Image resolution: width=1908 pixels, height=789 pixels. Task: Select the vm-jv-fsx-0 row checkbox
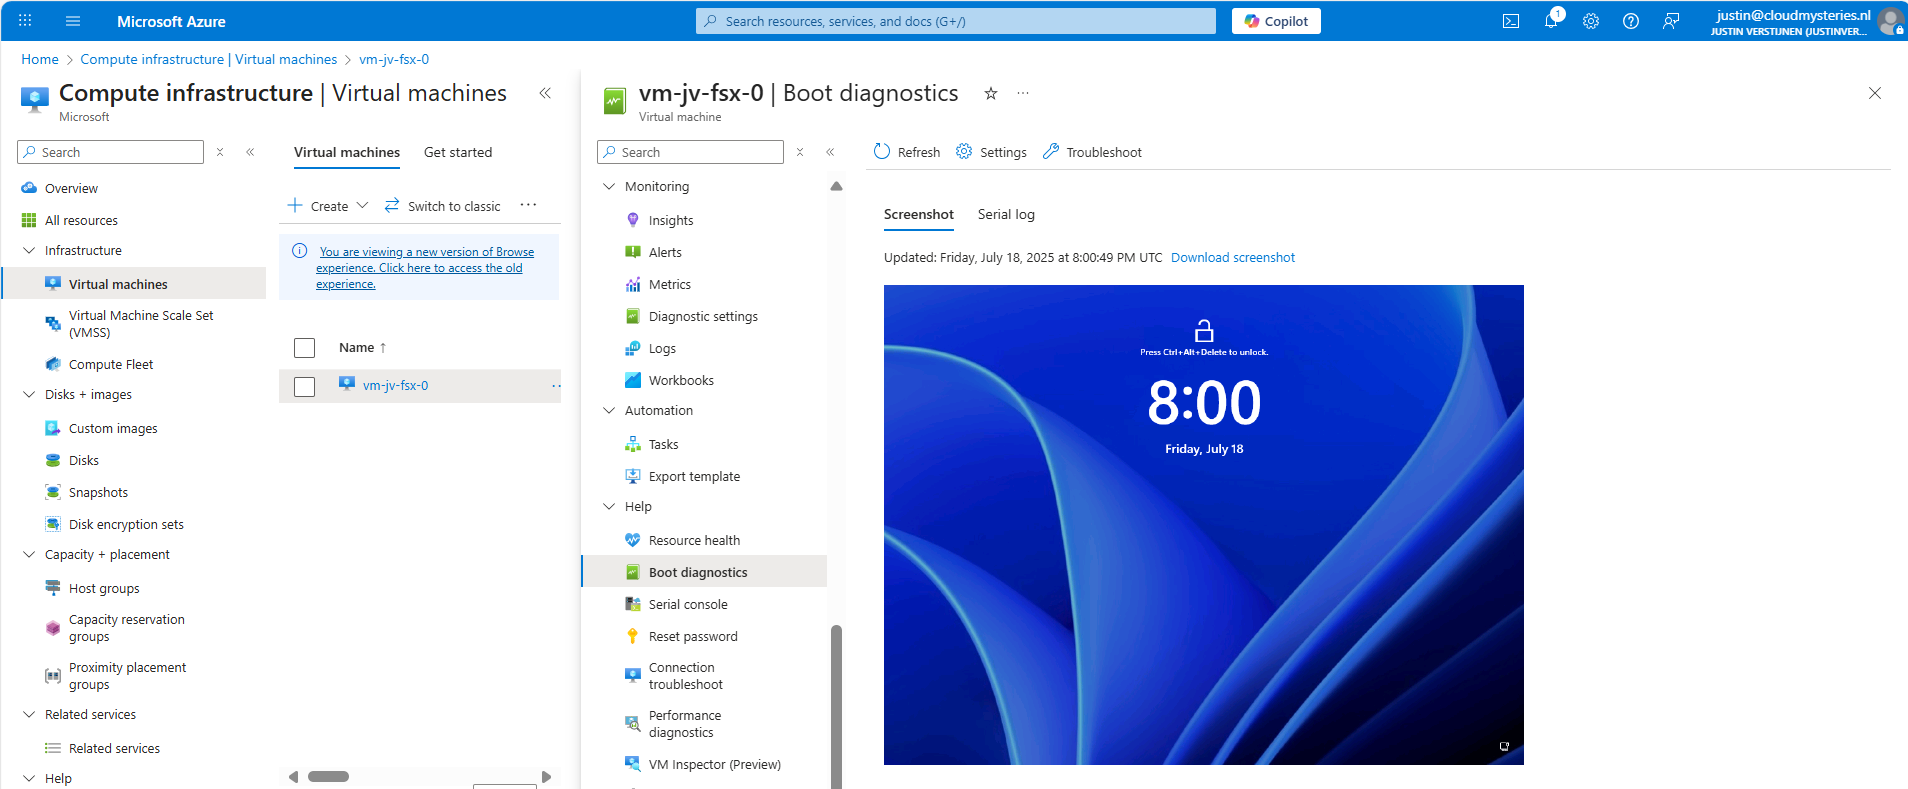(305, 386)
